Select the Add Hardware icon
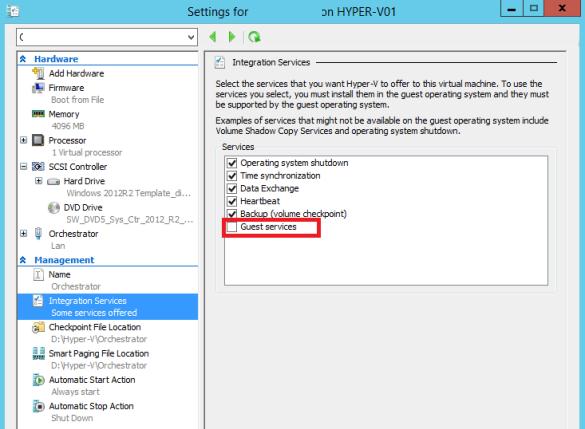Image resolution: width=585 pixels, height=429 pixels. (38, 73)
